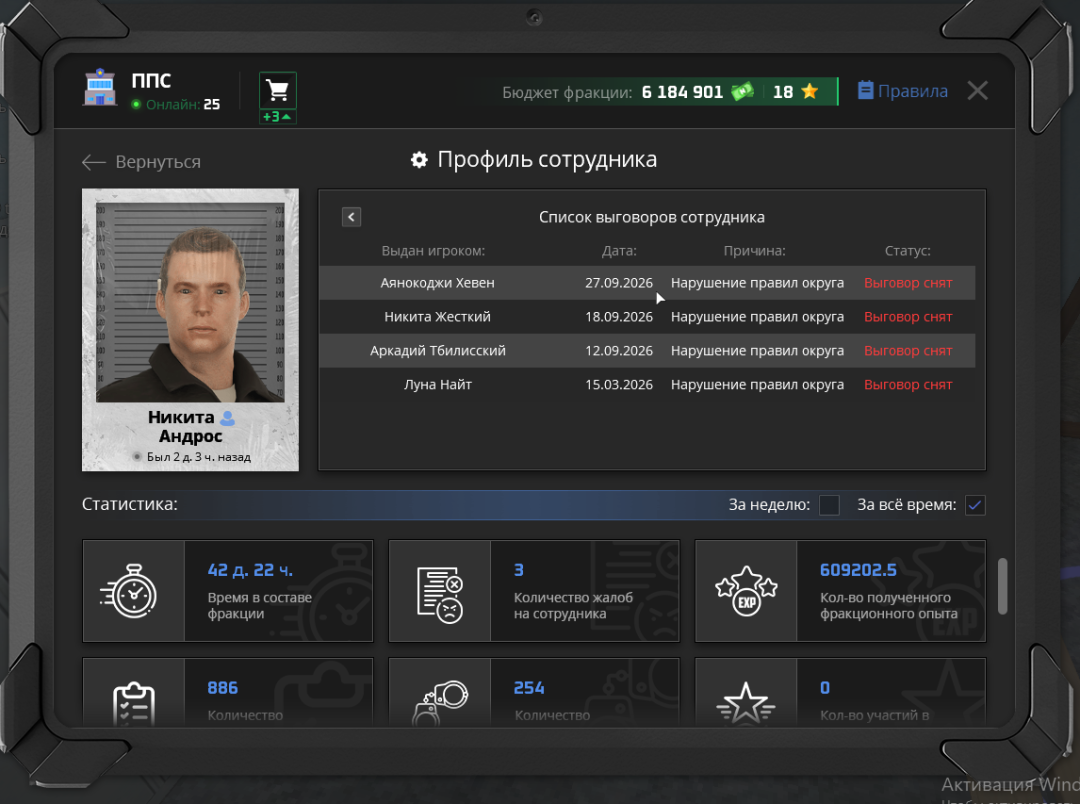The width and height of the screenshot is (1080, 804).
Task: Click the 886 statistic value
Action: click(222, 688)
